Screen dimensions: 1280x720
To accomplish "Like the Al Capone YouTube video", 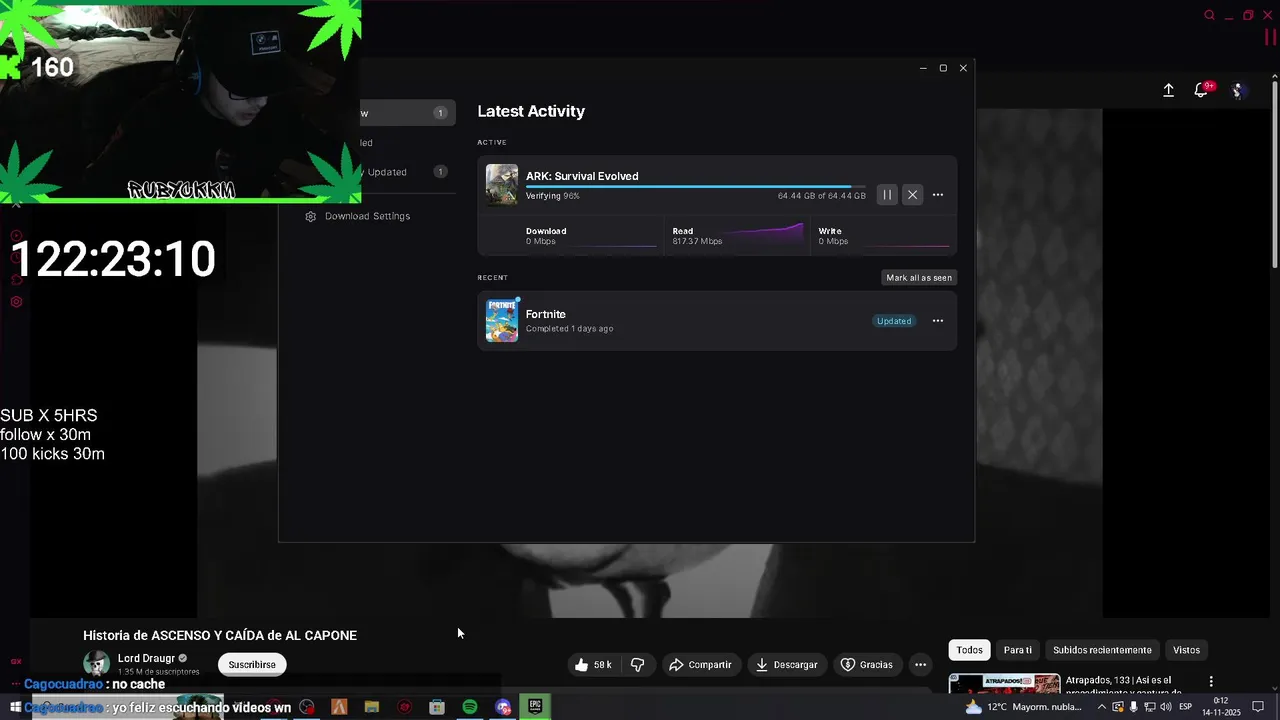I will (593, 665).
